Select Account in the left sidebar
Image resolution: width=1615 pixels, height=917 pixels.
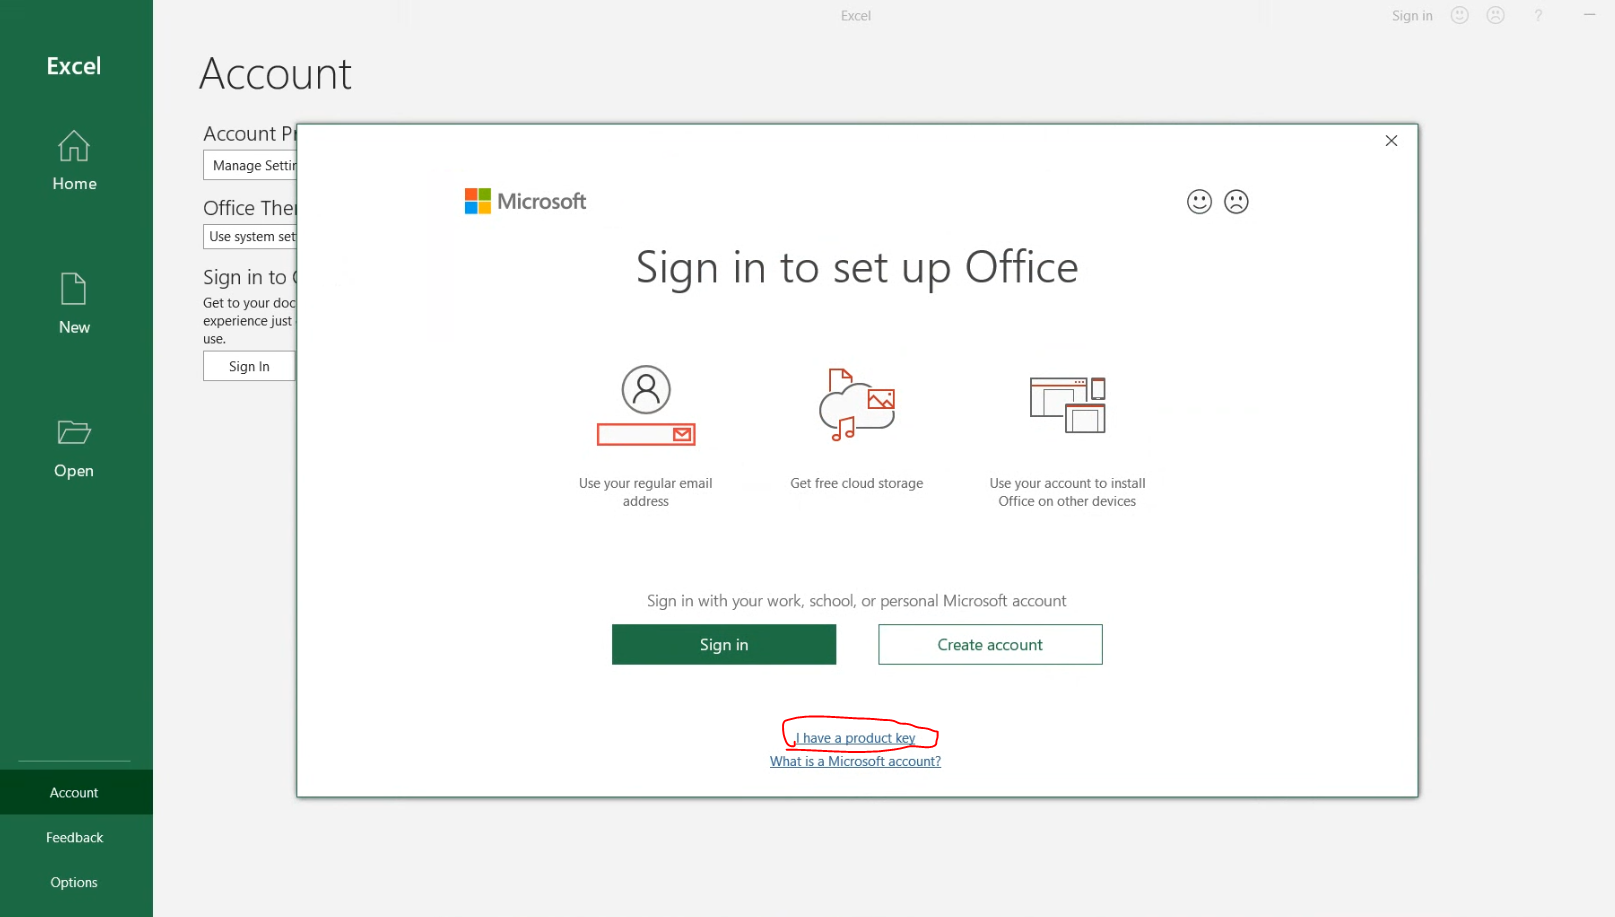pyautogui.click(x=75, y=792)
